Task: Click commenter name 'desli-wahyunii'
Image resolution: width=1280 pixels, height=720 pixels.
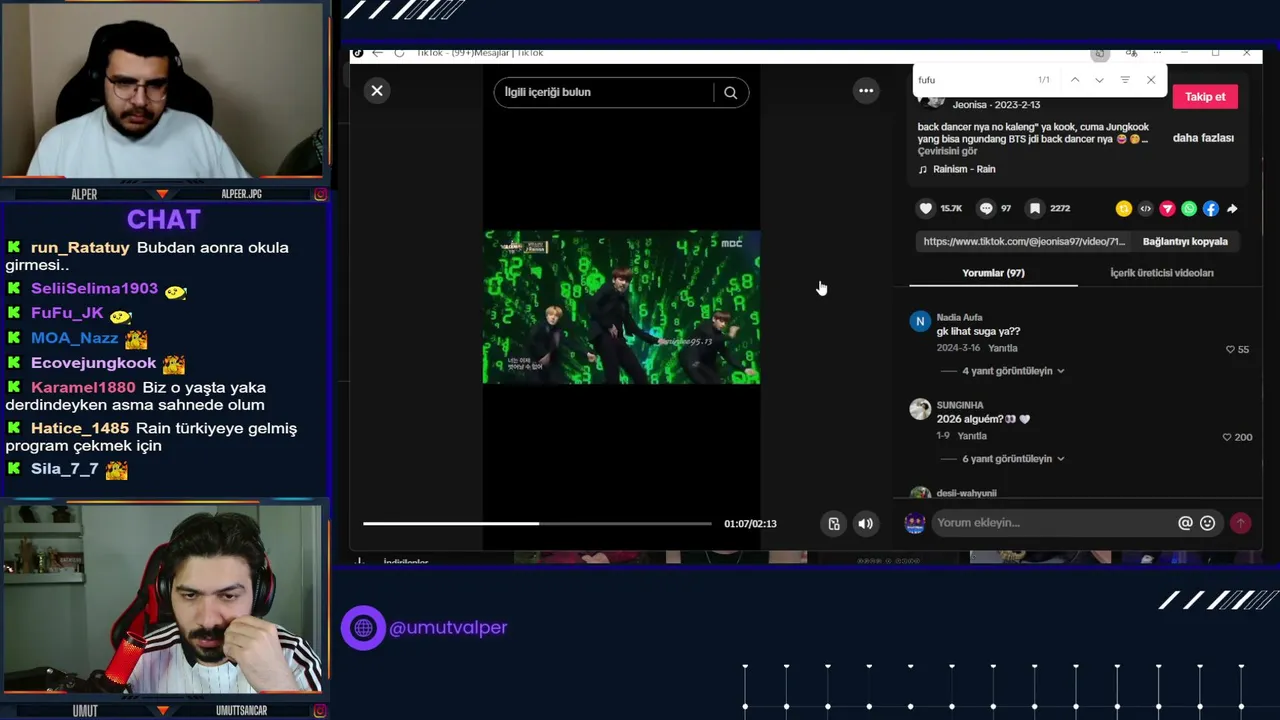Action: pyautogui.click(x=966, y=493)
